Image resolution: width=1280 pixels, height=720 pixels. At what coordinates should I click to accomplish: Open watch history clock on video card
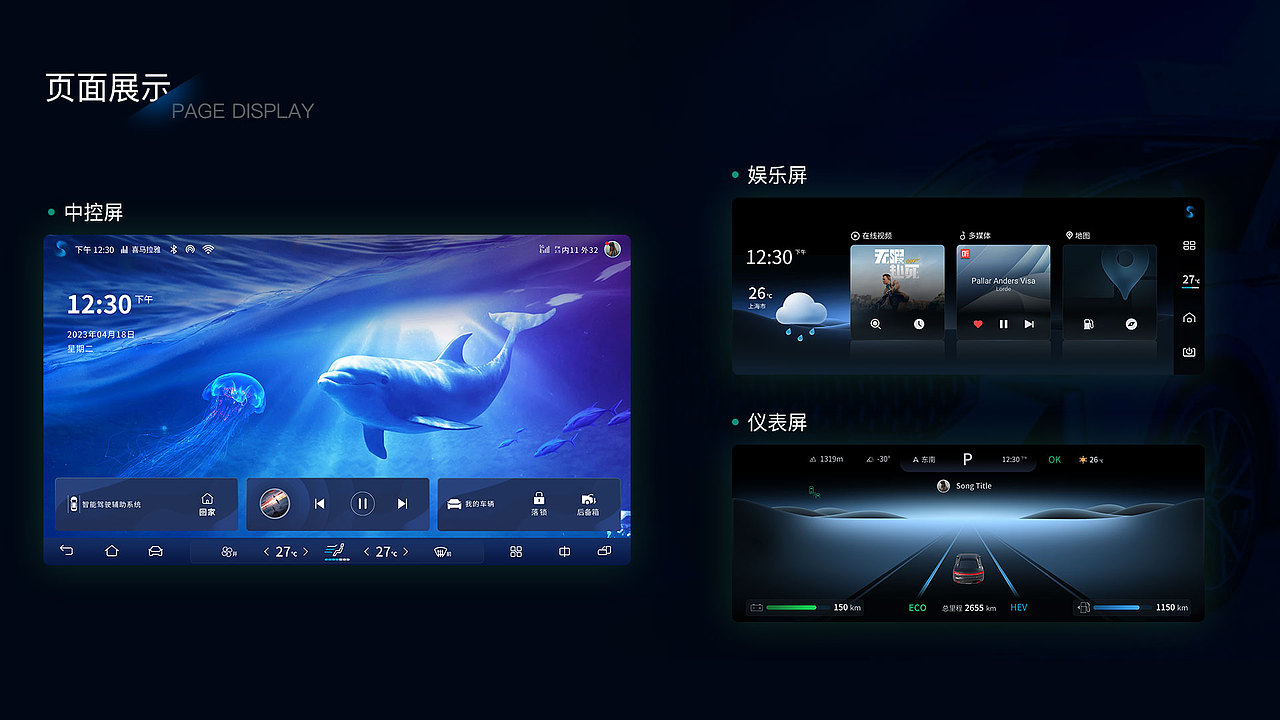919,324
